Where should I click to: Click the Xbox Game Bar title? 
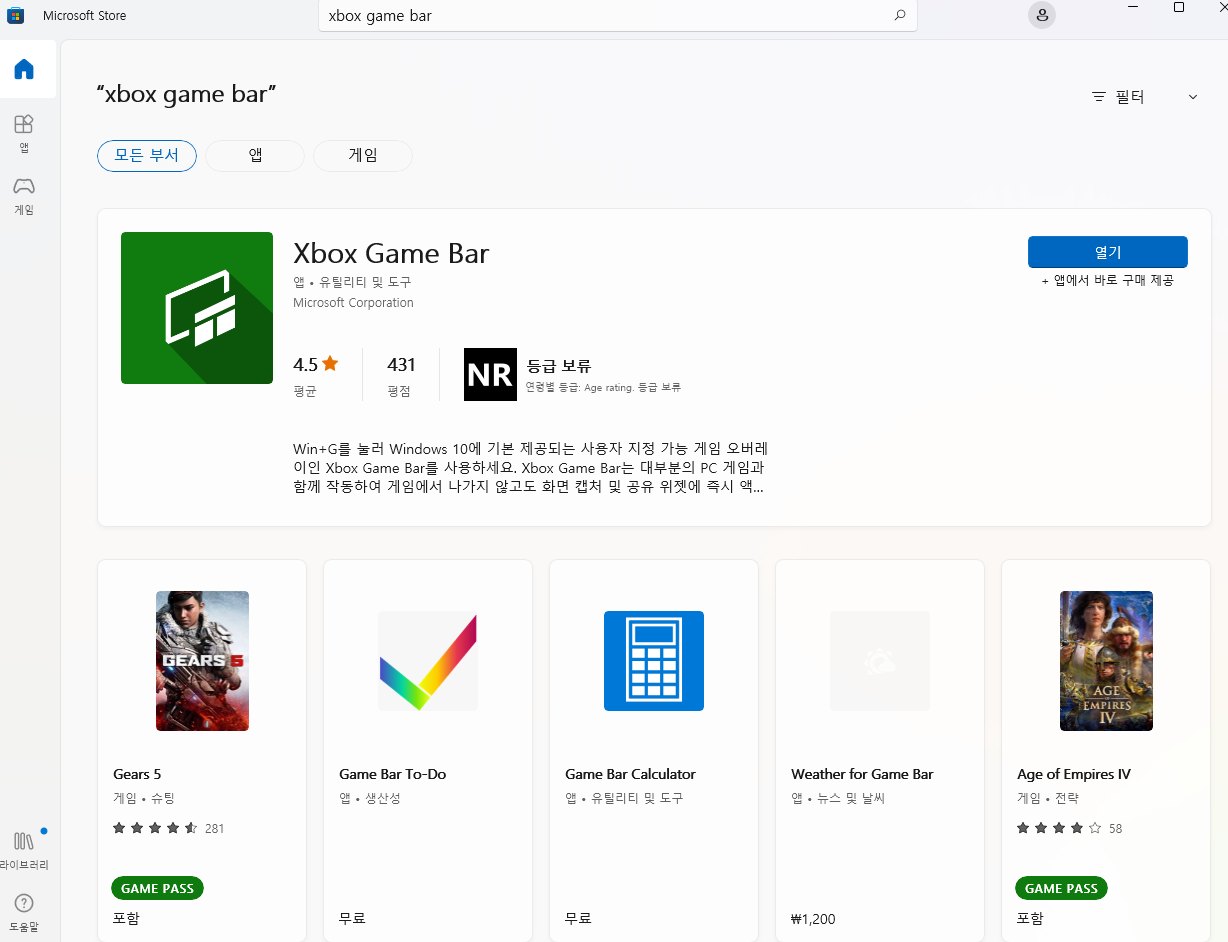[391, 253]
